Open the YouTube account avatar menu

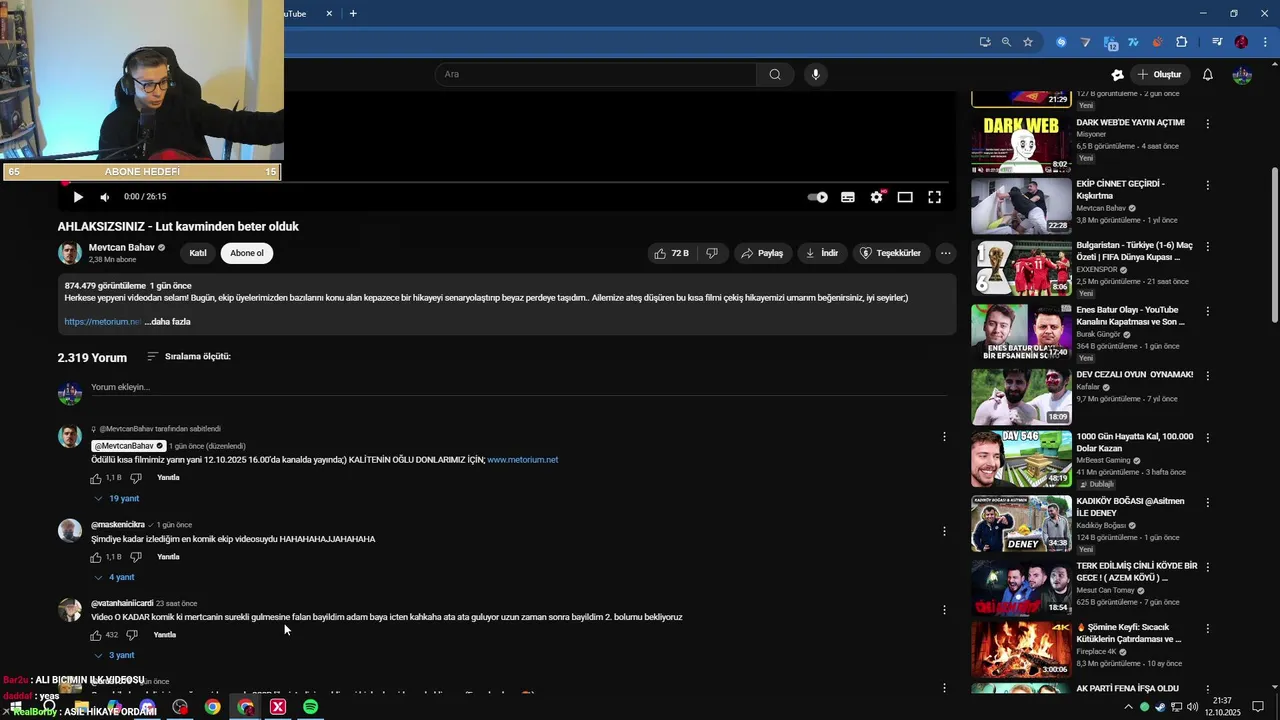[1242, 74]
